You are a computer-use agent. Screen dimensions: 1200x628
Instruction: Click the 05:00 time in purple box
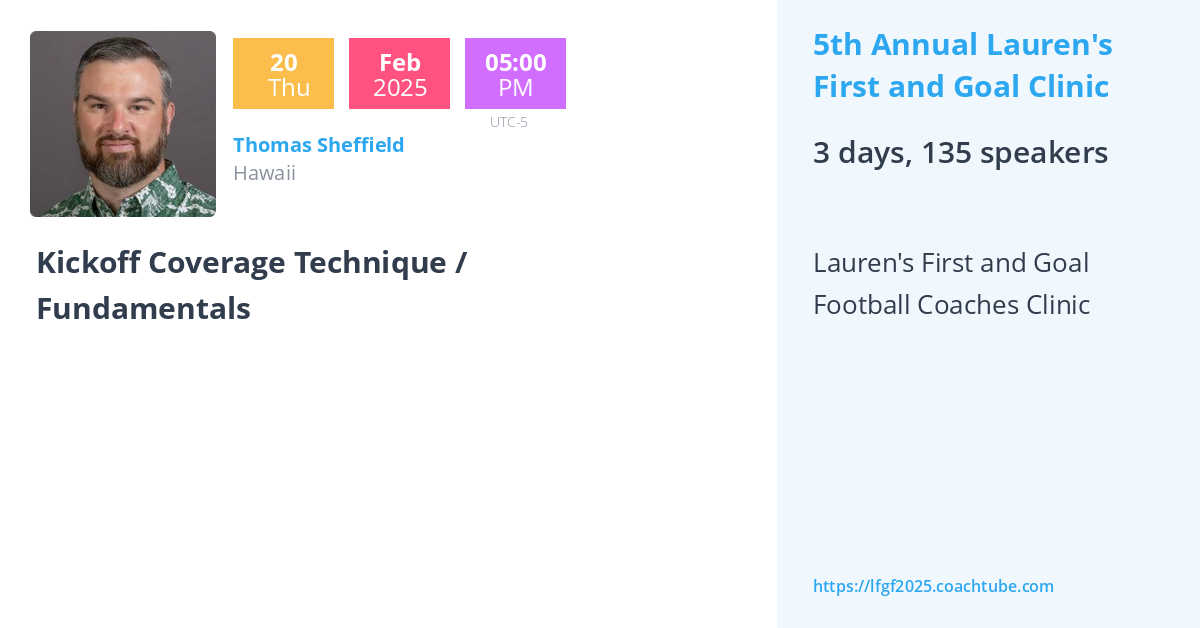515,62
